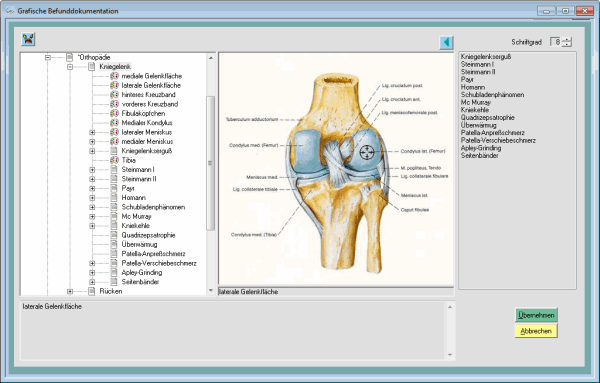
Task: Click document icon of Orthopädie node
Action: click(x=69, y=57)
